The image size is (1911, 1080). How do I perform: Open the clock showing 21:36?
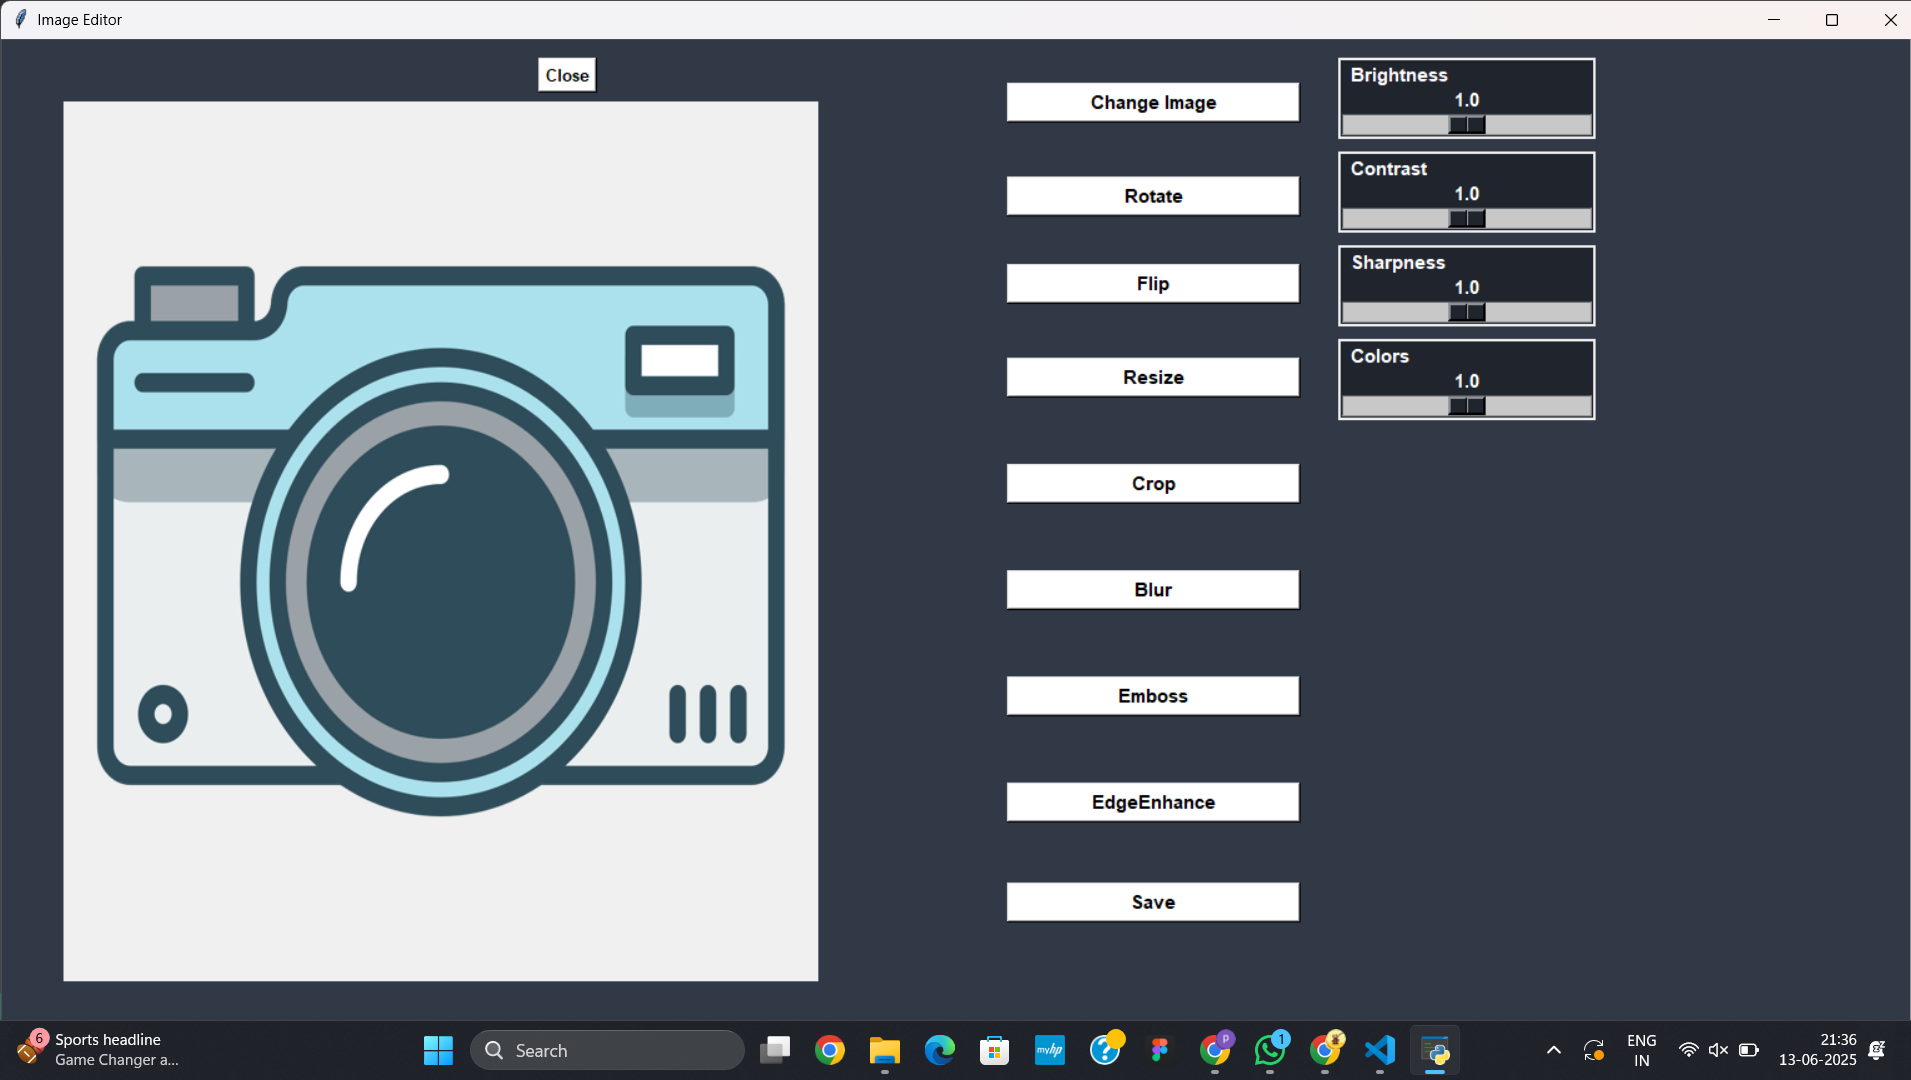[1818, 1050]
